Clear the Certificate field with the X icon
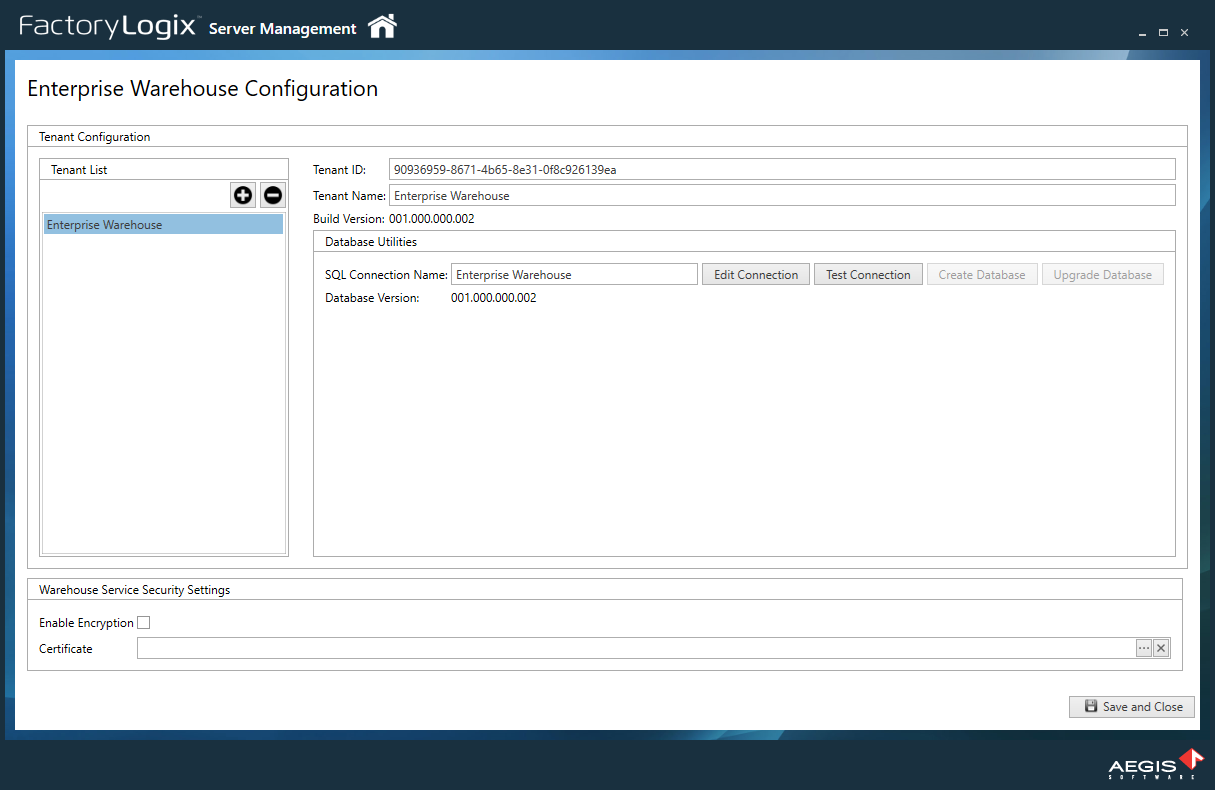The width and height of the screenshot is (1215, 790). click(1161, 648)
